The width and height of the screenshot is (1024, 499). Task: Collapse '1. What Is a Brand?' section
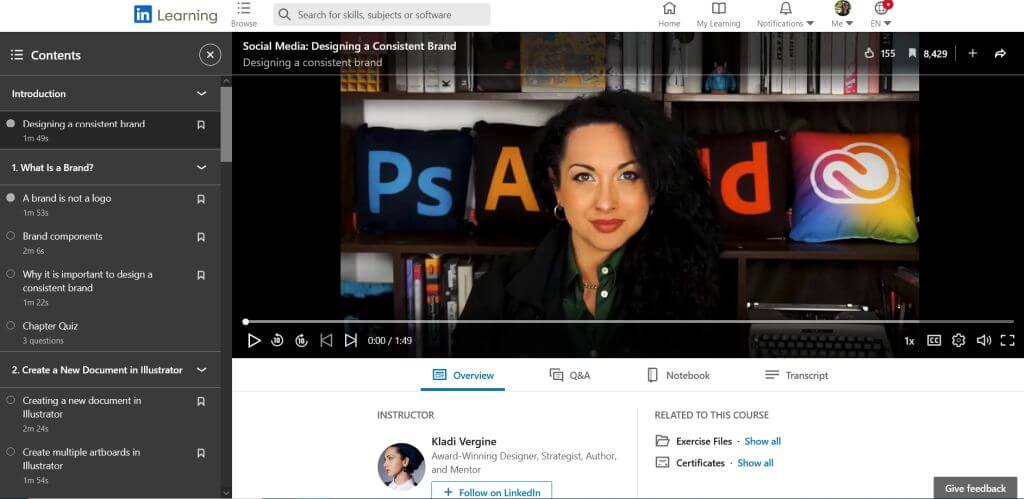tap(201, 168)
